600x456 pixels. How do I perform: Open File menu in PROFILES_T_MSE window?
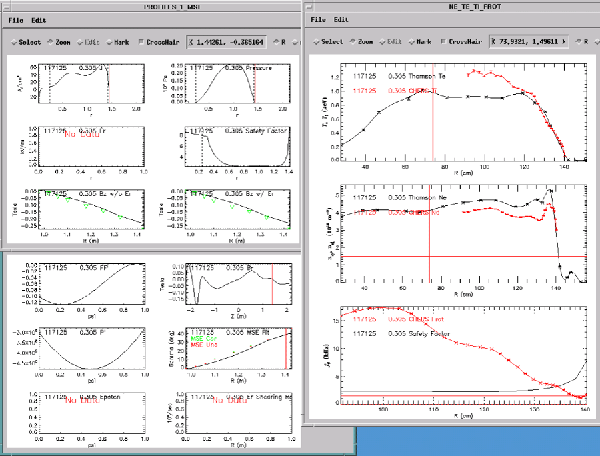pos(16,20)
